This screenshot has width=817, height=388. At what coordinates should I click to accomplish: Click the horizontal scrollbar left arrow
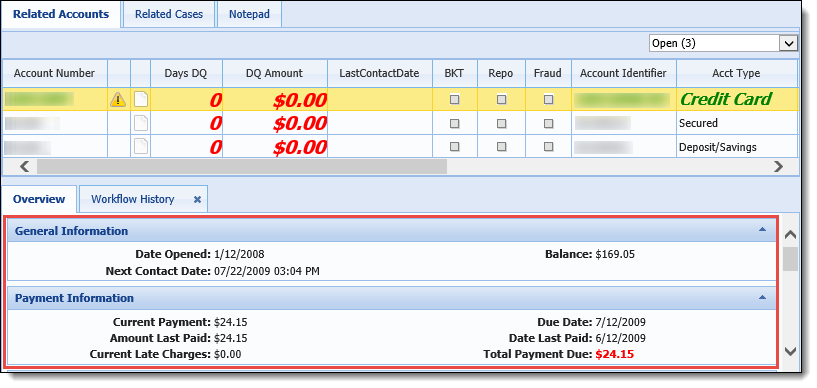coord(24,166)
